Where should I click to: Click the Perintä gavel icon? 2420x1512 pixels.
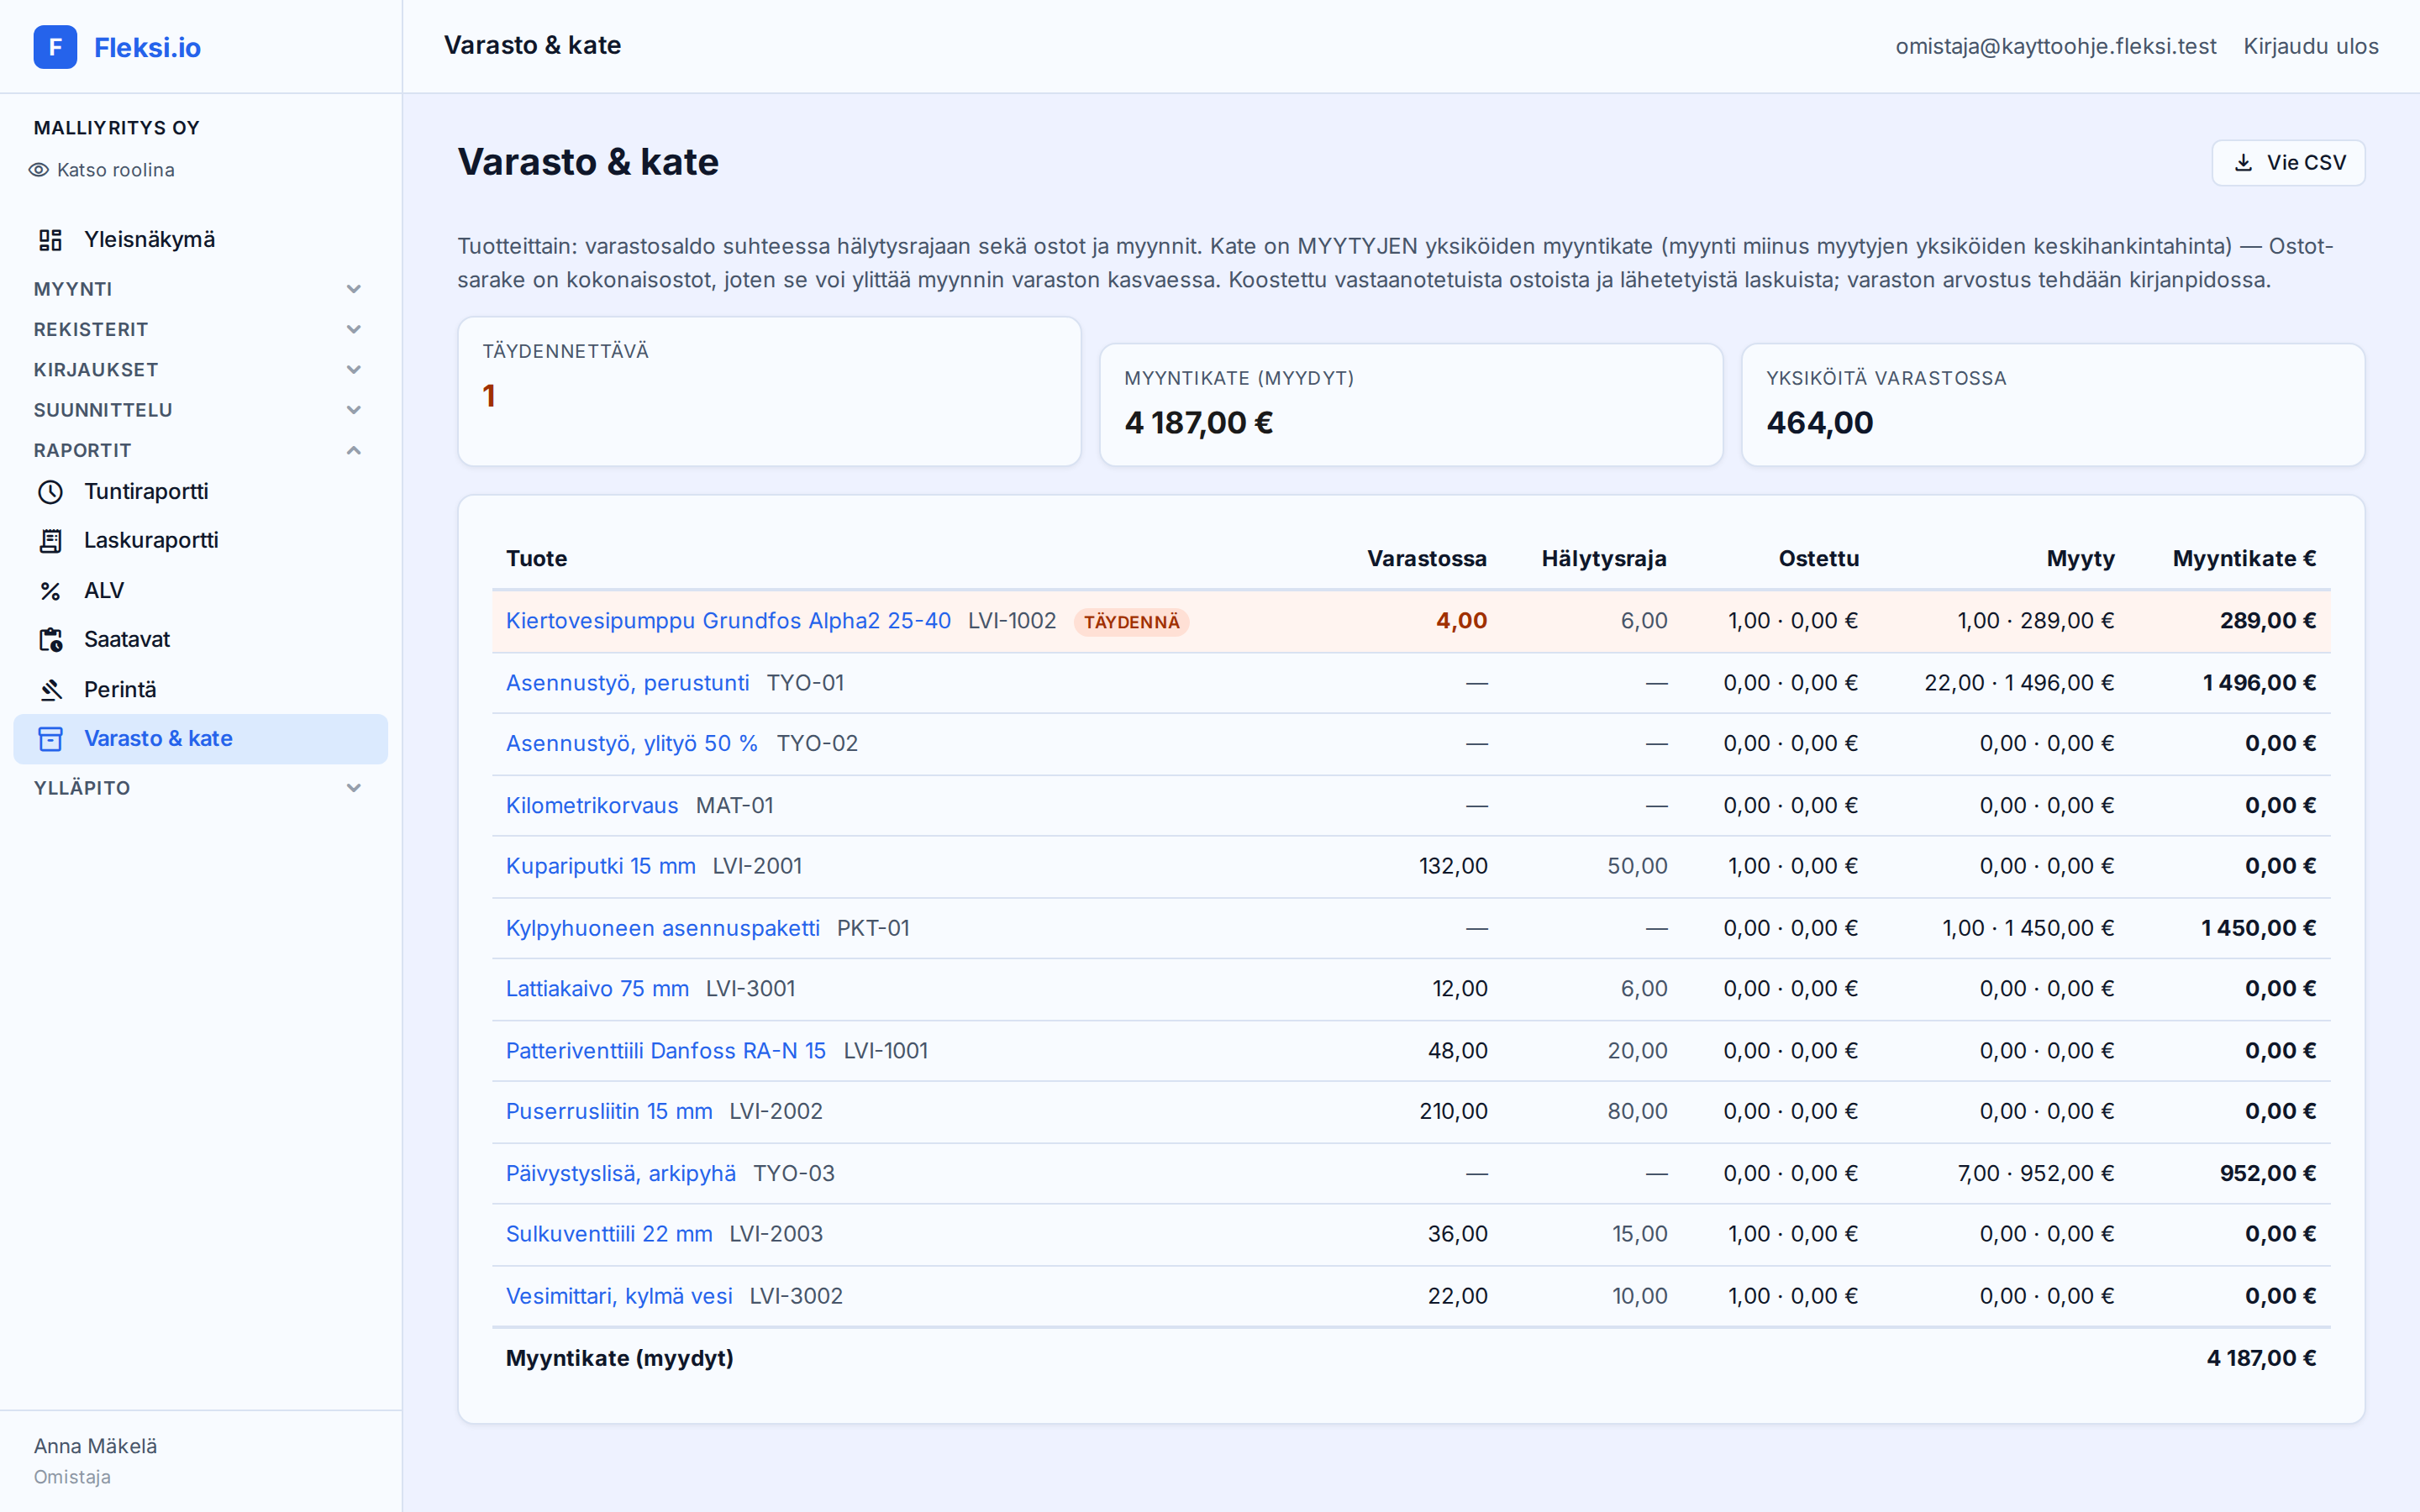tap(50, 690)
